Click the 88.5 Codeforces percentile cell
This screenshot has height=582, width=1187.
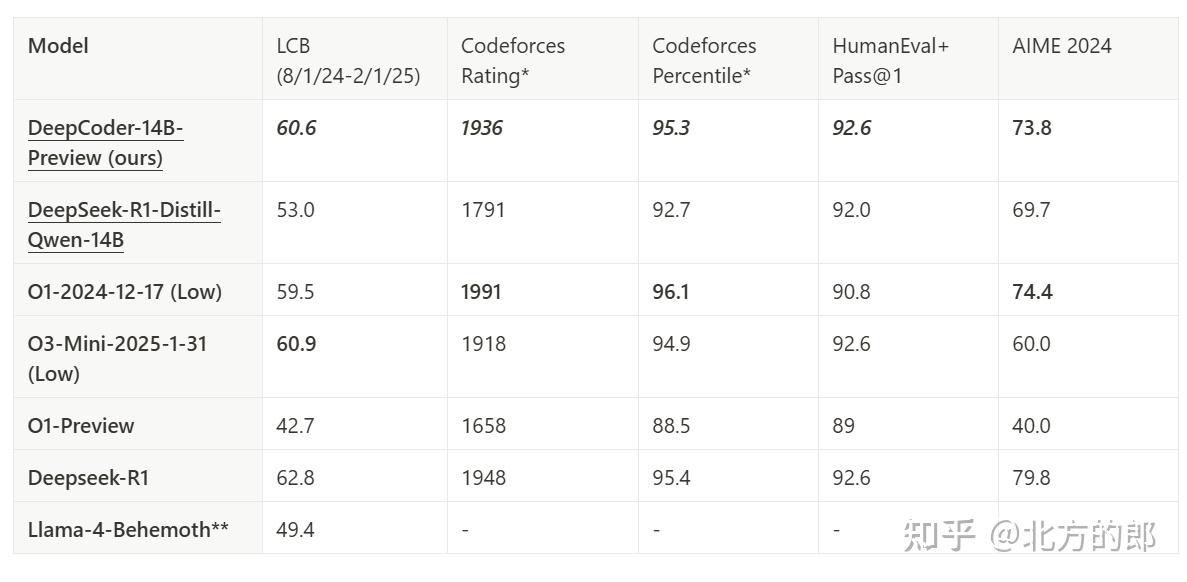(x=671, y=425)
